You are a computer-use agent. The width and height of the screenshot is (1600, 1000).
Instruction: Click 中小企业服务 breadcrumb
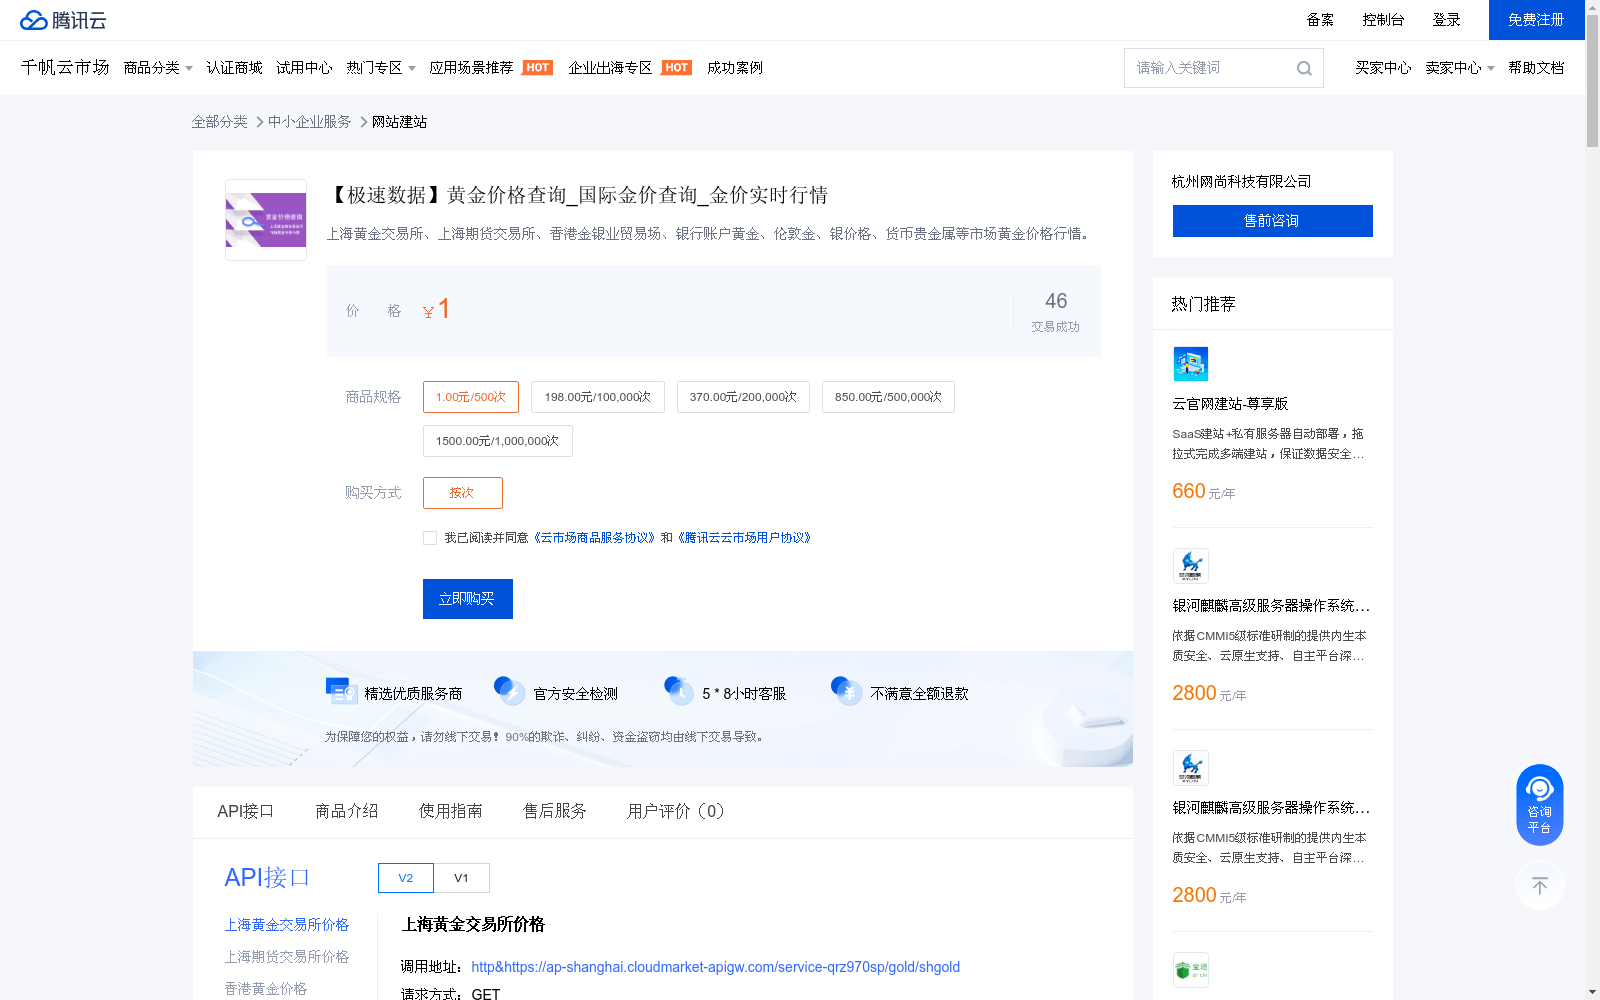pos(310,122)
